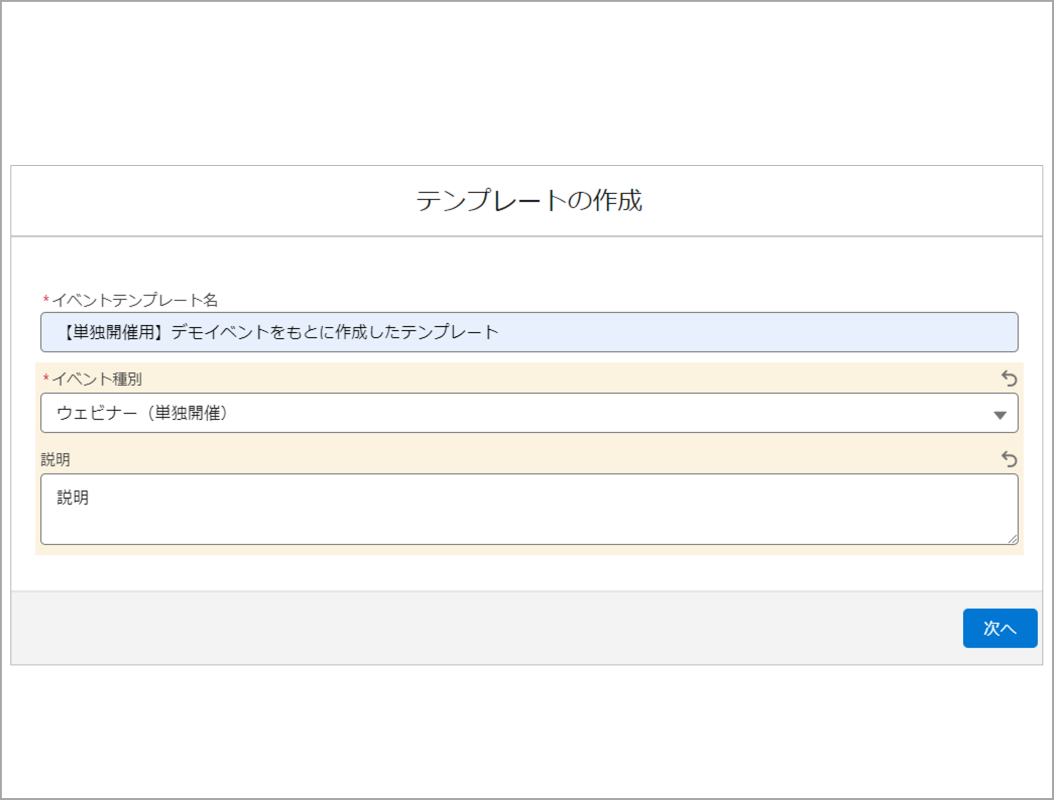
Task: Grab the 説明 textarea resize handle
Action: coord(1012,539)
